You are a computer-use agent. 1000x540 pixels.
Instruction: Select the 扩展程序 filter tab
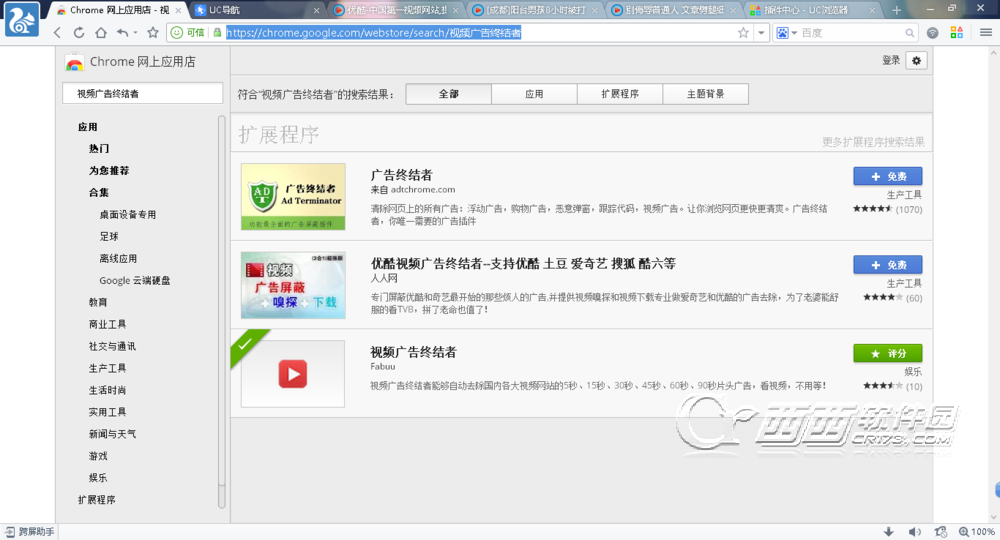coord(620,94)
